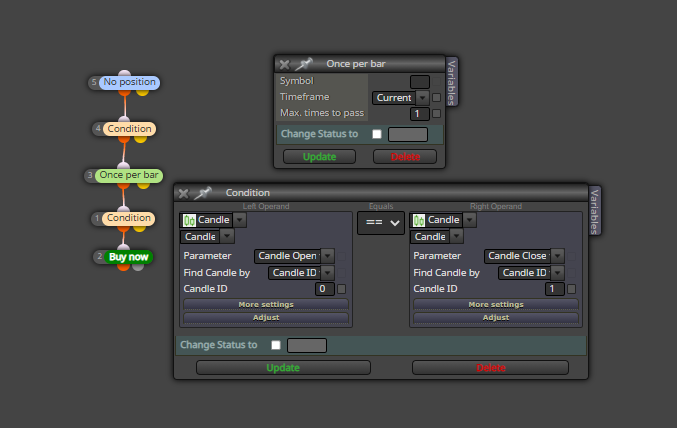Open the == comparison operator dropdown
This screenshot has height=428, width=677.
pyautogui.click(x=381, y=223)
